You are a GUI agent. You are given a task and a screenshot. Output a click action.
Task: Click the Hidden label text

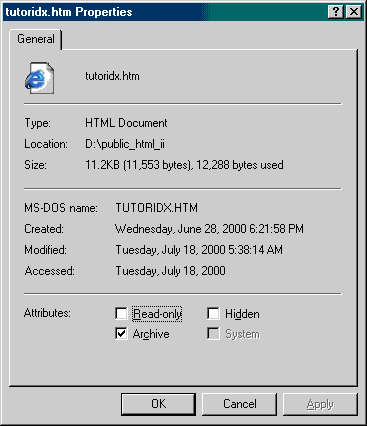coord(242,314)
